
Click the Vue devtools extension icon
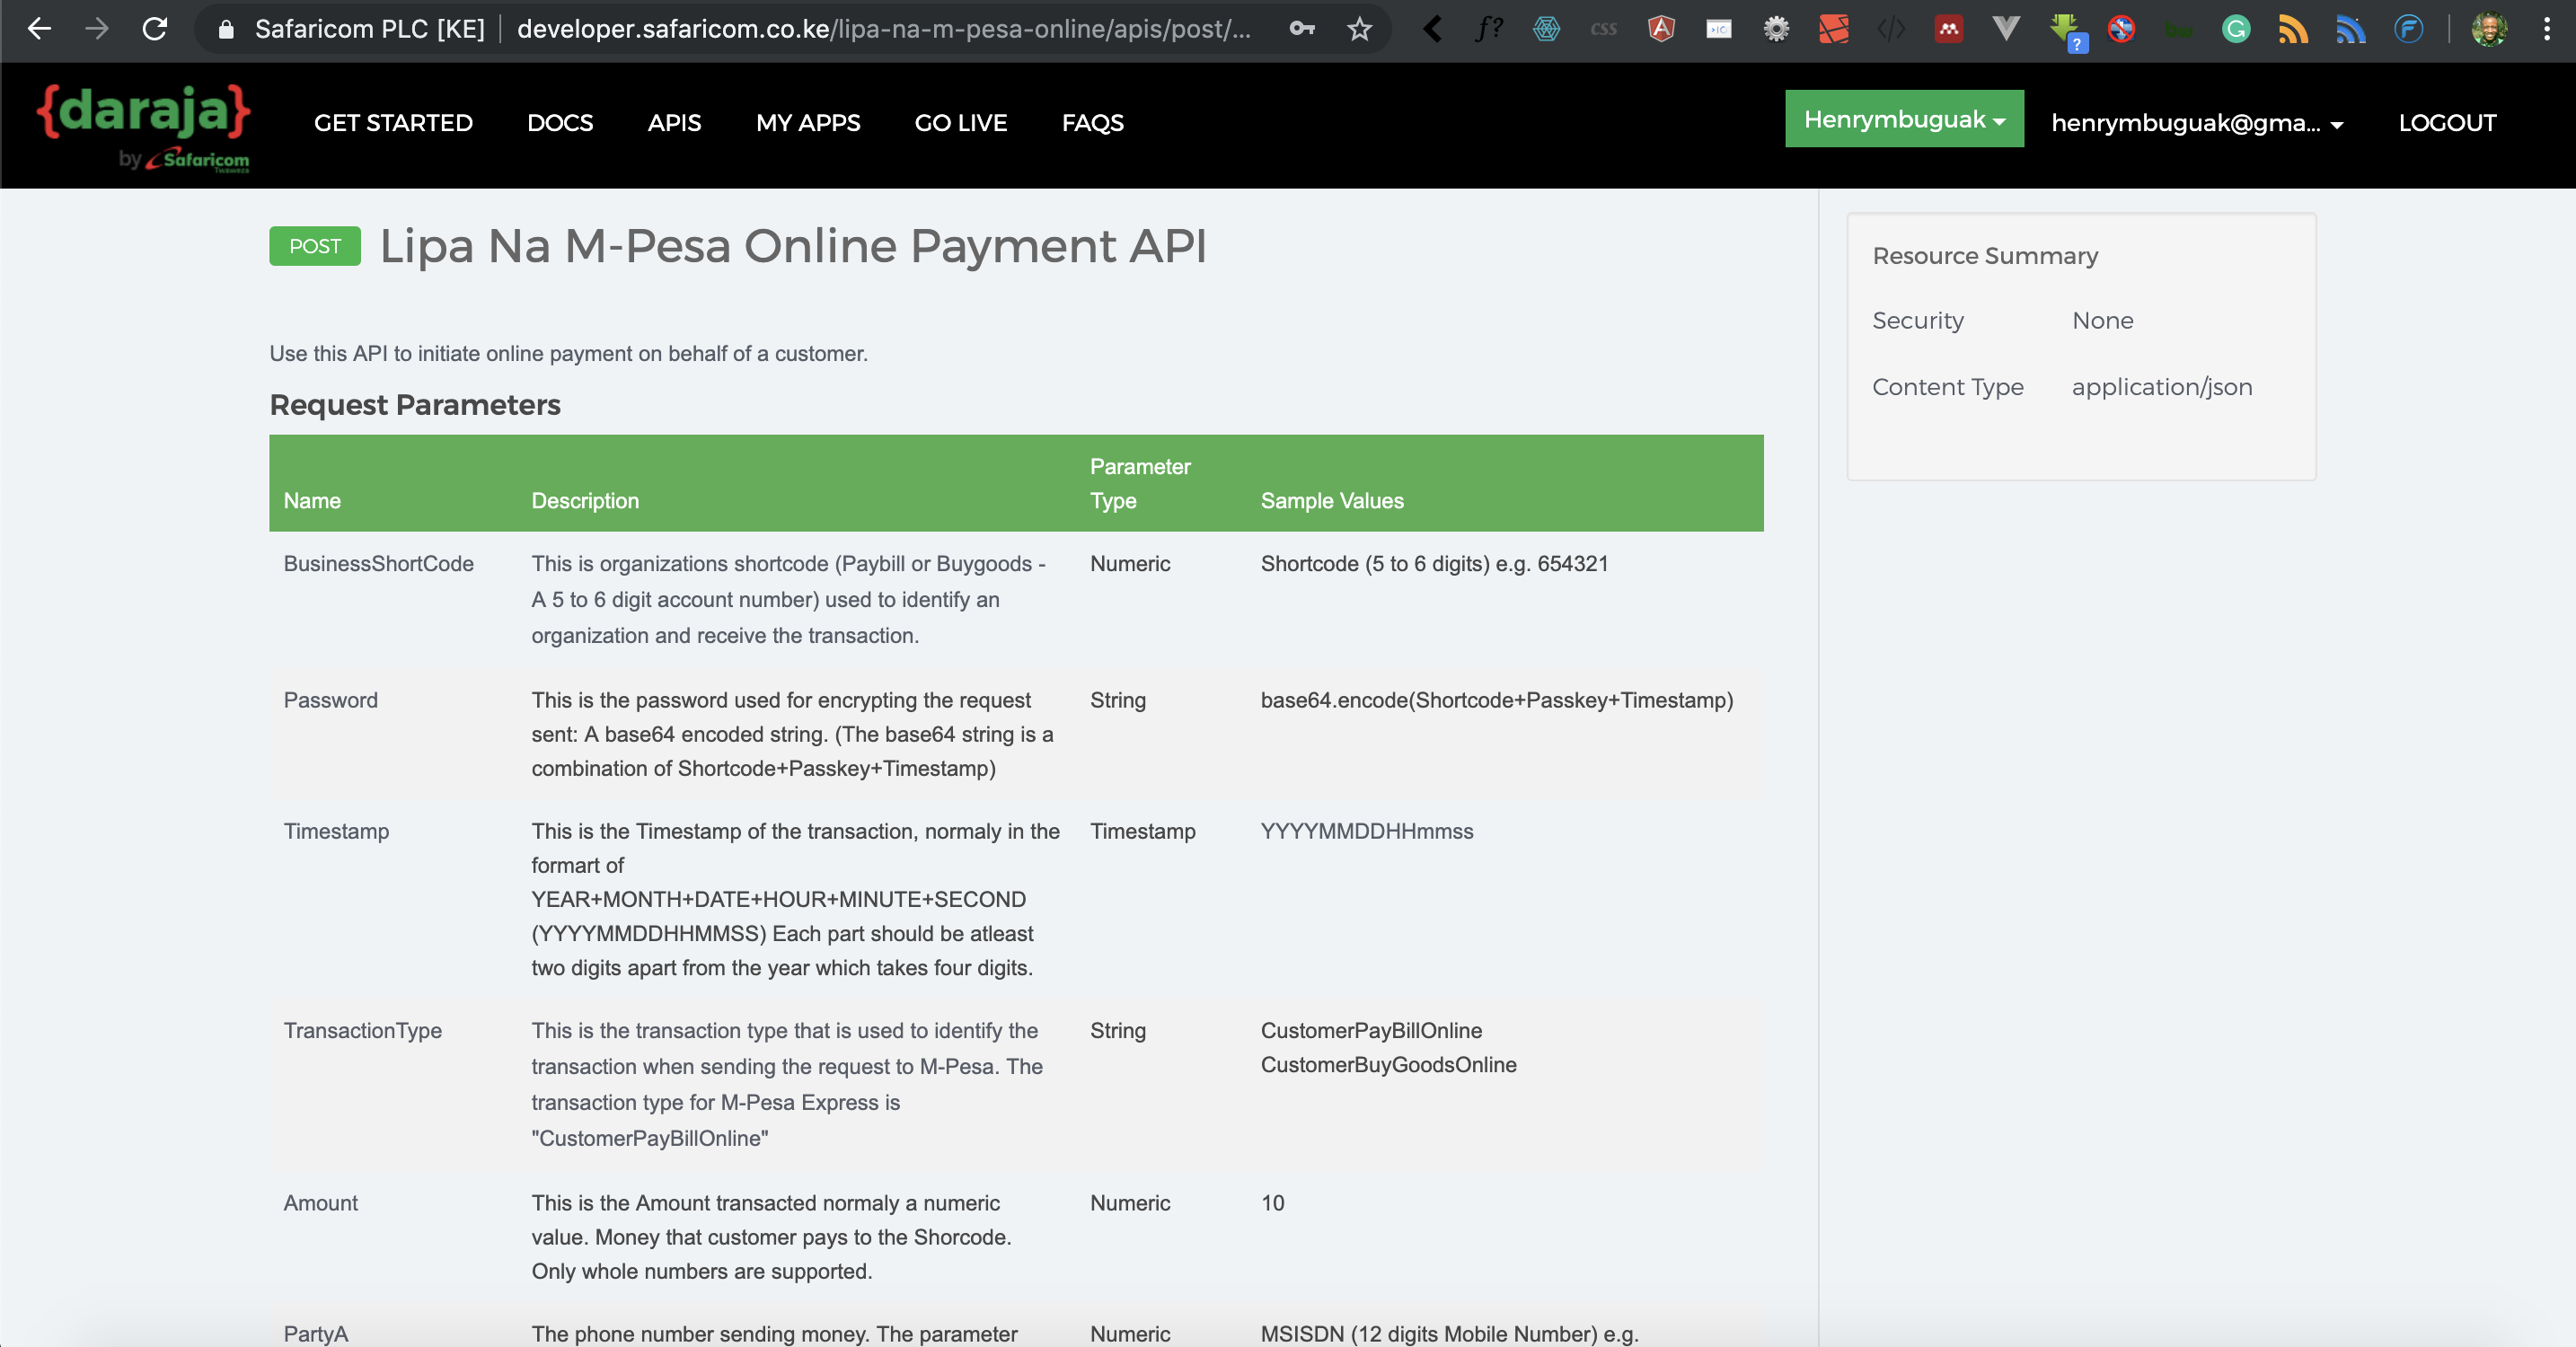pos(2006,29)
